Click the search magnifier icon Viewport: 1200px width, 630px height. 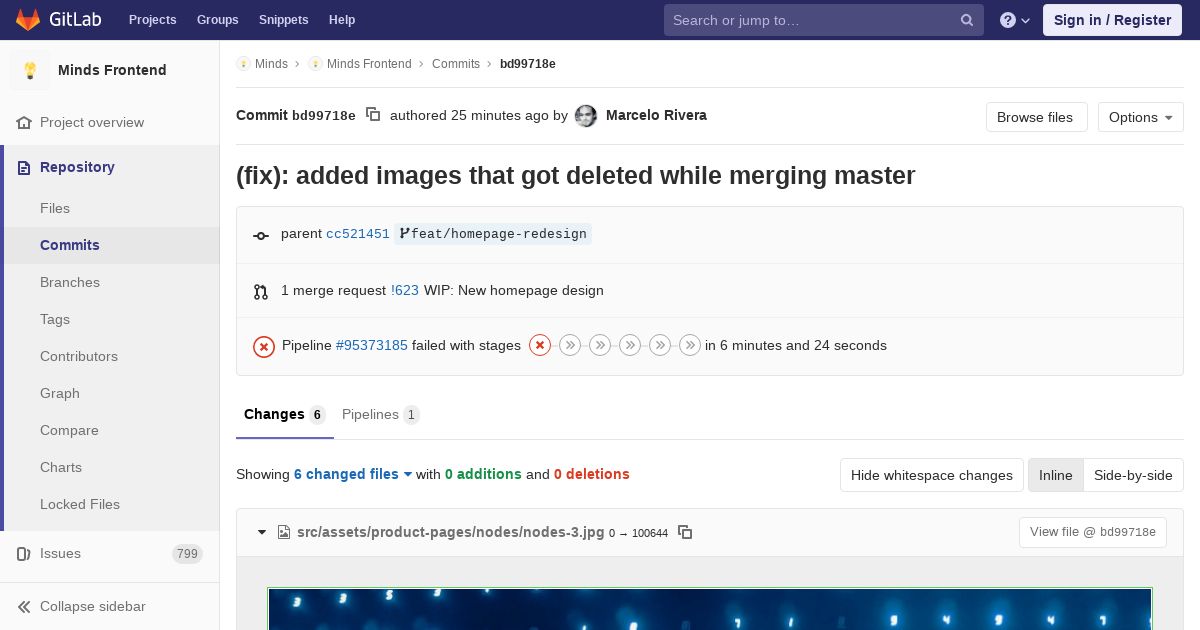coord(967,20)
